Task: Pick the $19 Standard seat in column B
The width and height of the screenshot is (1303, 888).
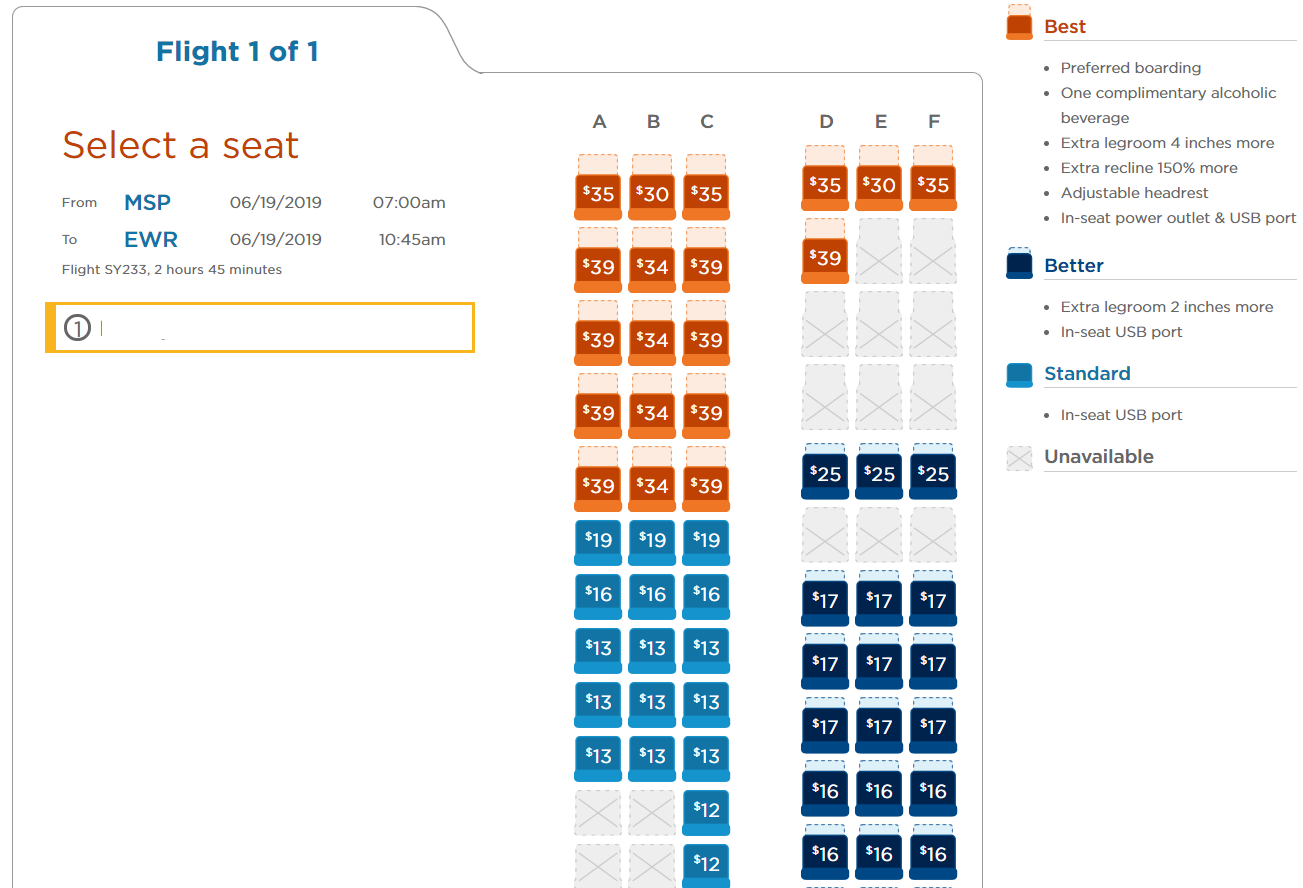Action: click(x=652, y=542)
